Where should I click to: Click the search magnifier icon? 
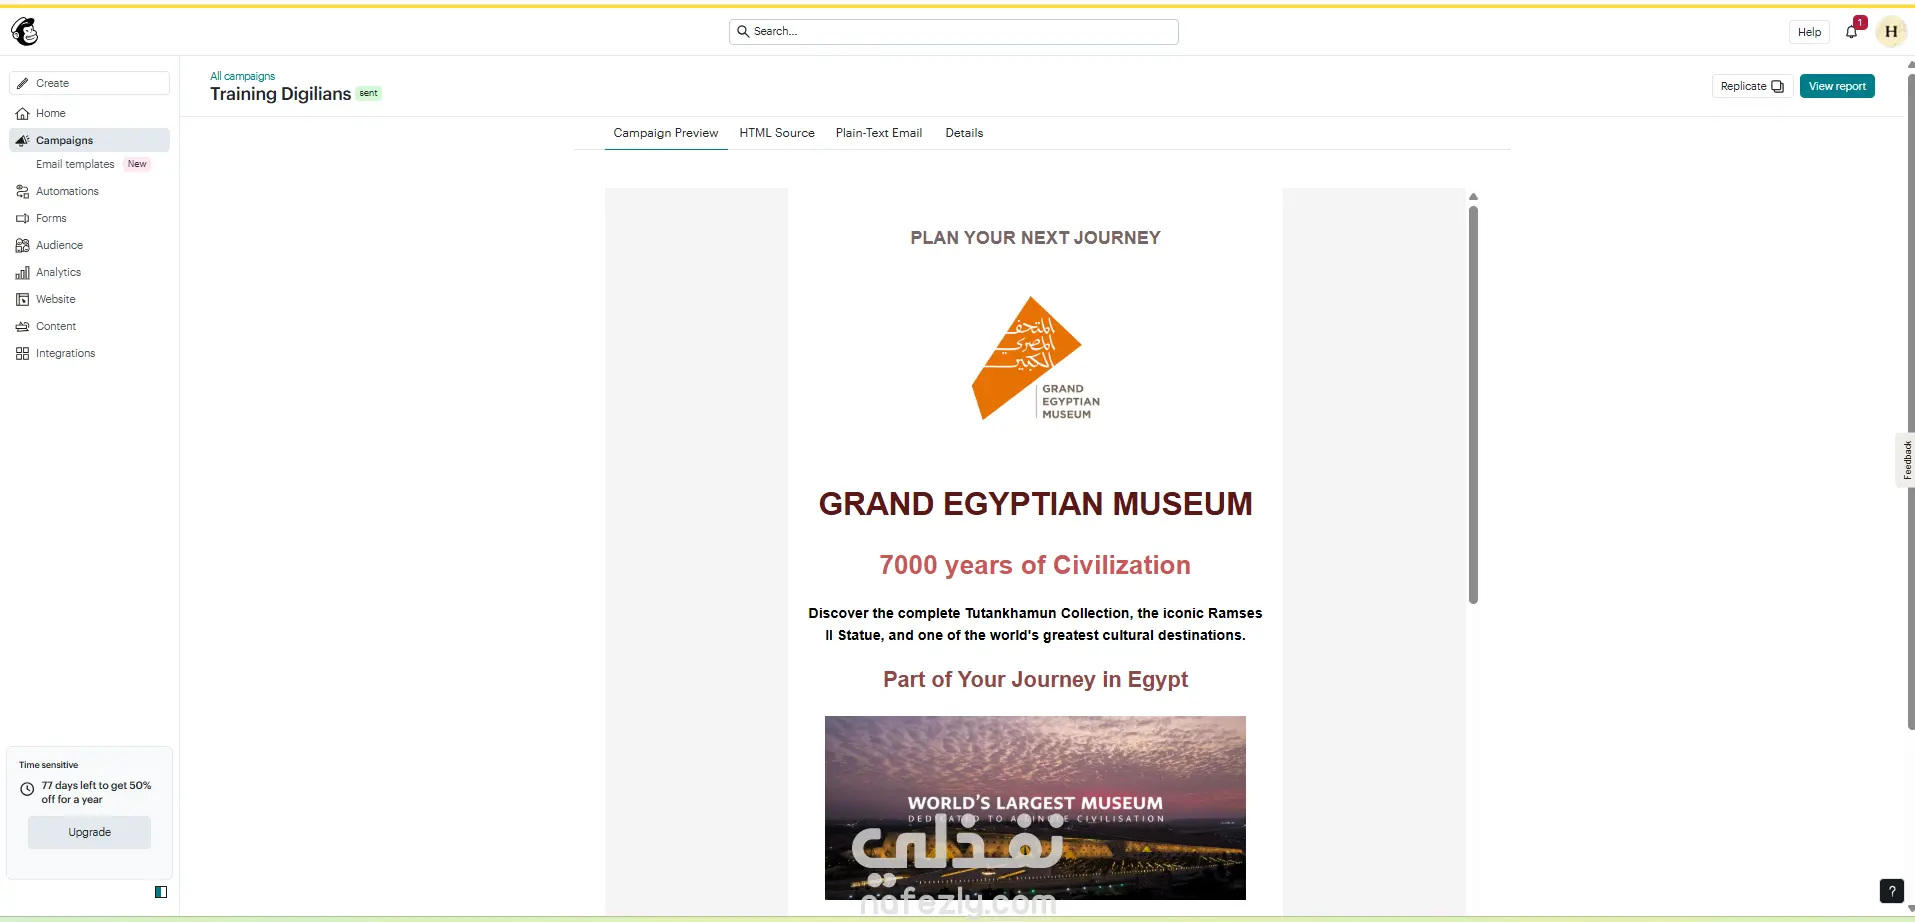tap(743, 31)
